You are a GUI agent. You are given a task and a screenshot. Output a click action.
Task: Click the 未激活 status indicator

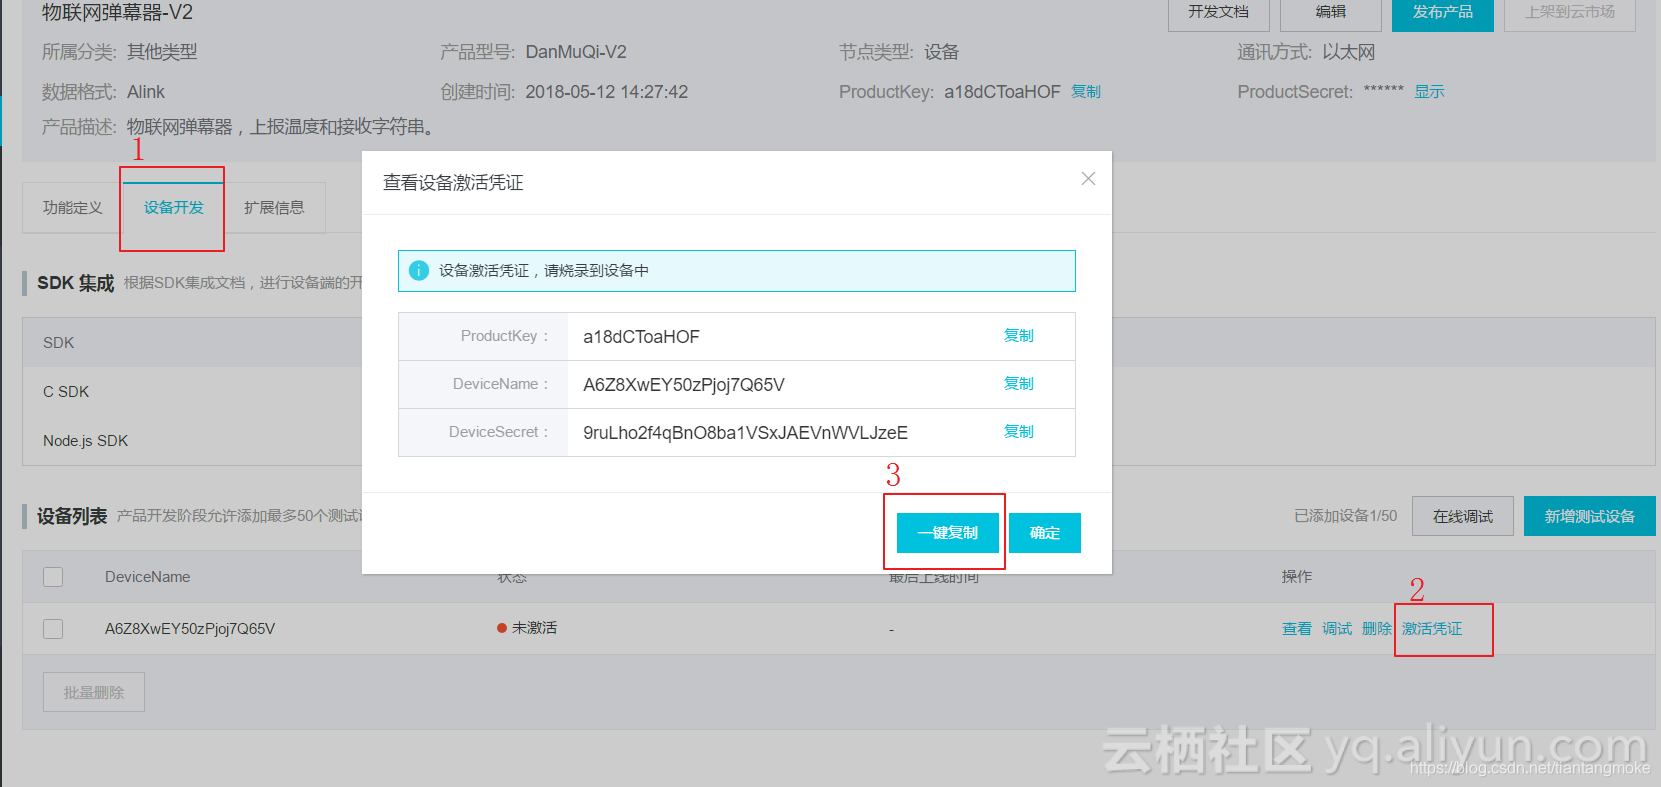[x=527, y=628]
